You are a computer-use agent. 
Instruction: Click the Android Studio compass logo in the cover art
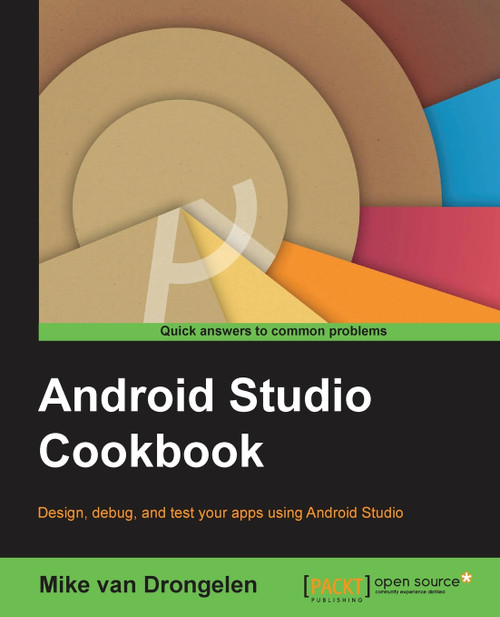click(x=210, y=250)
